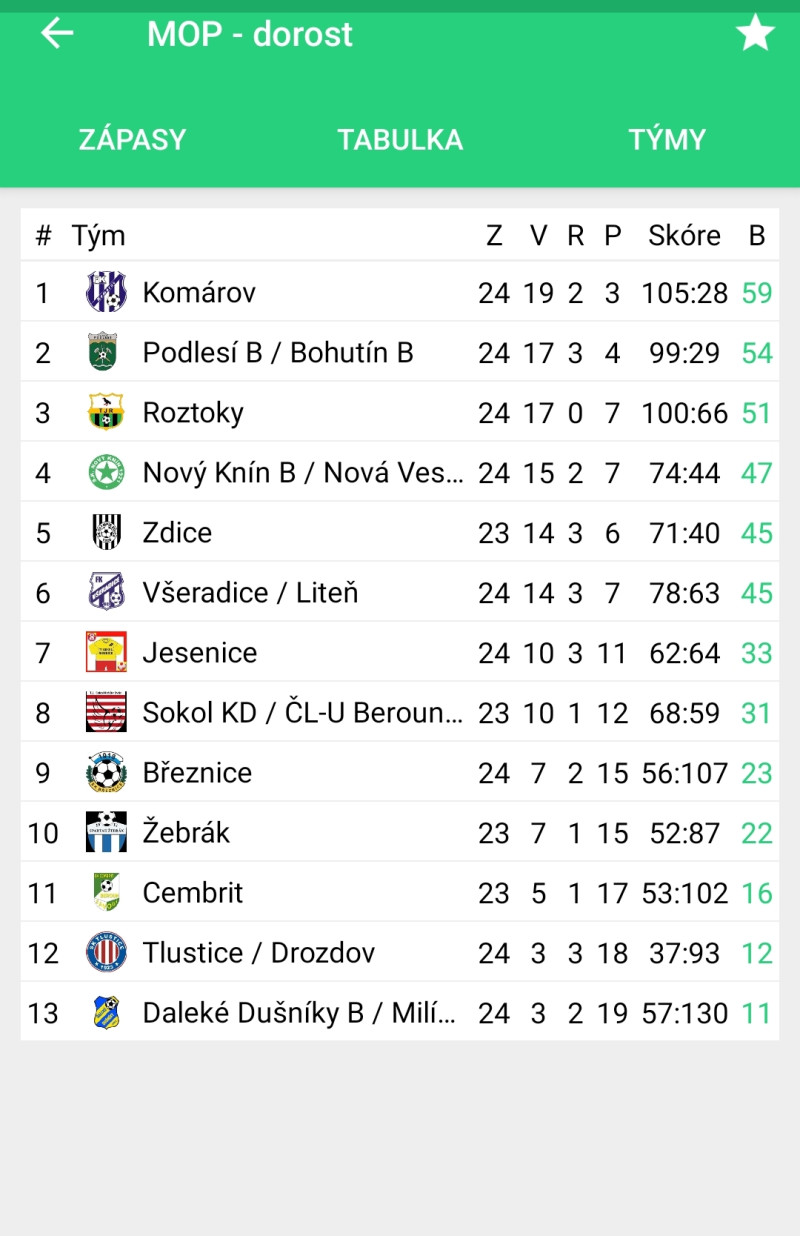
Task: Click the Komárov club logo
Action: [106, 292]
